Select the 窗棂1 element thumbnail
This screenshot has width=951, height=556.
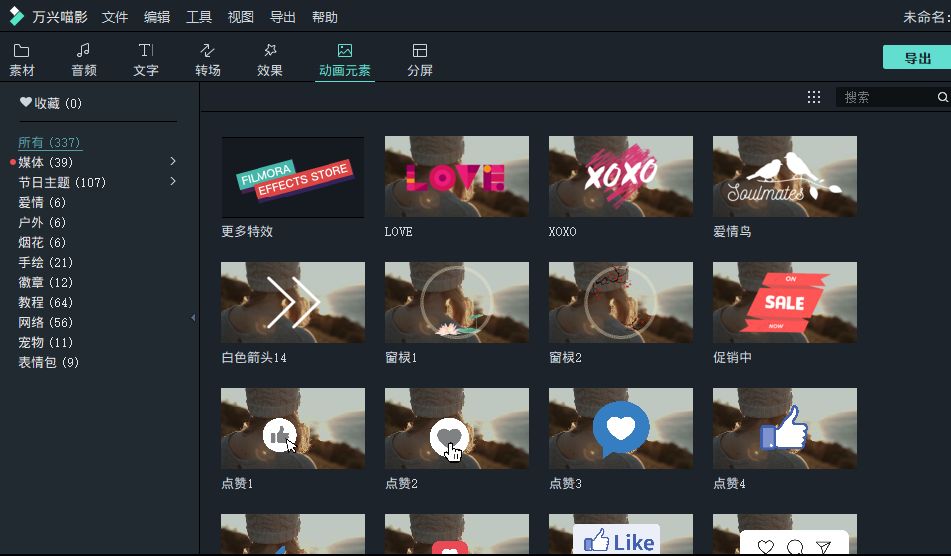pyautogui.click(x=457, y=303)
